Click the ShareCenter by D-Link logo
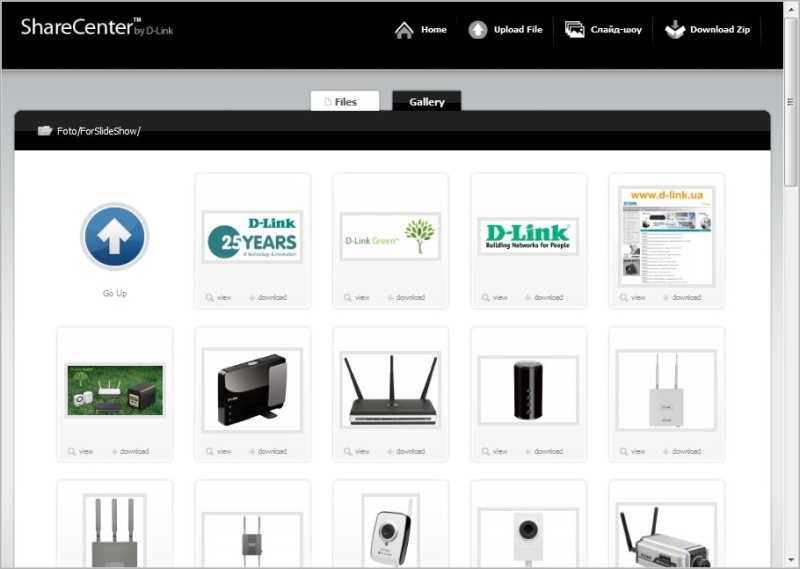Screen dimensions: 800x569 [x=97, y=27]
